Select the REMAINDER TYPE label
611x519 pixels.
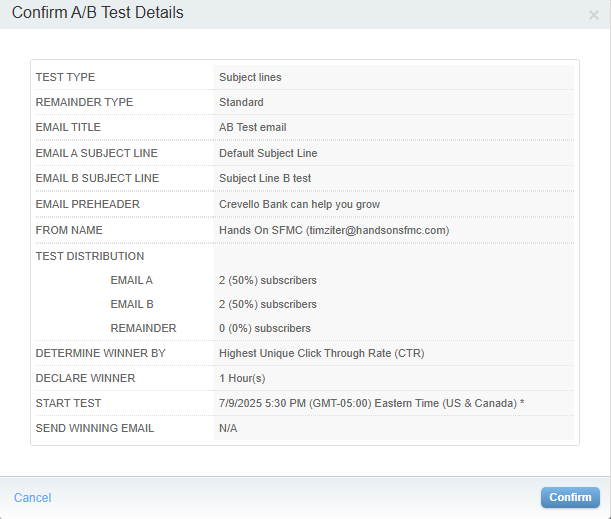click(x=84, y=102)
